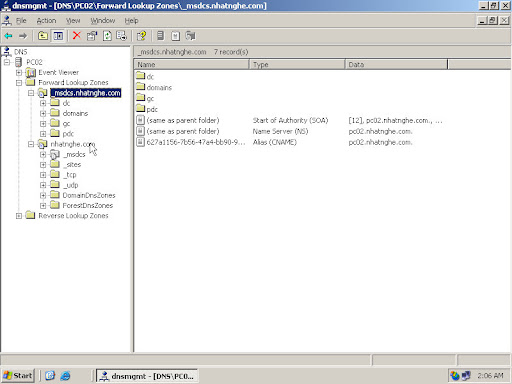The image size is (512, 384).
Task: Click the Show Desktop quick launch icon
Action: pyautogui.click(x=50, y=376)
